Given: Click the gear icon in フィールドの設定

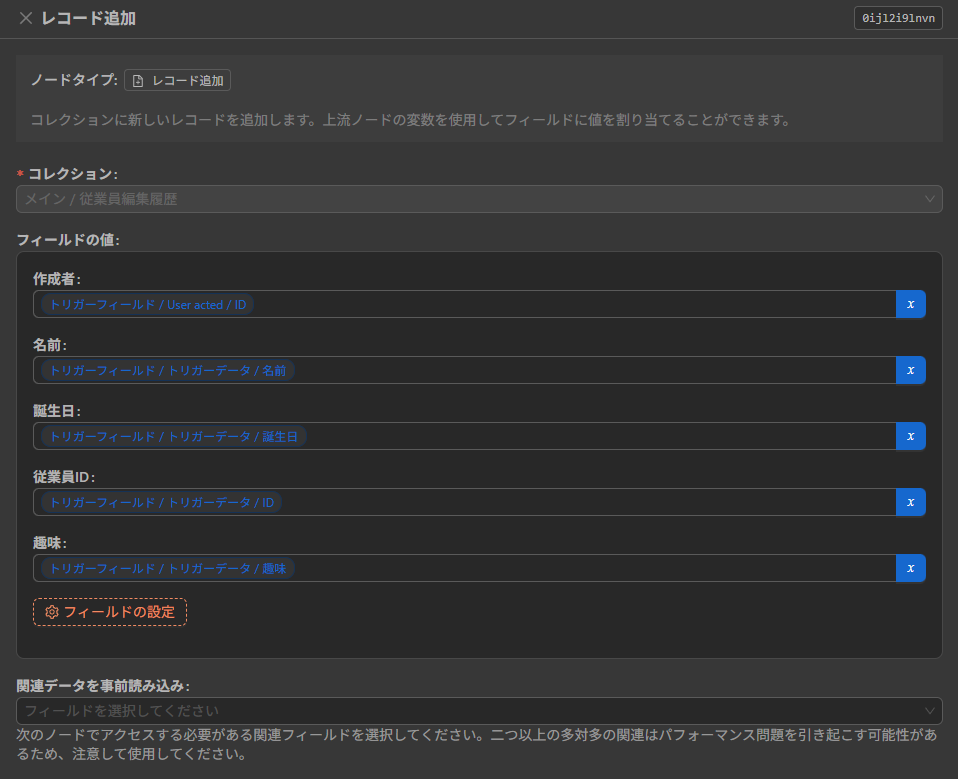Looking at the screenshot, I should (x=52, y=612).
